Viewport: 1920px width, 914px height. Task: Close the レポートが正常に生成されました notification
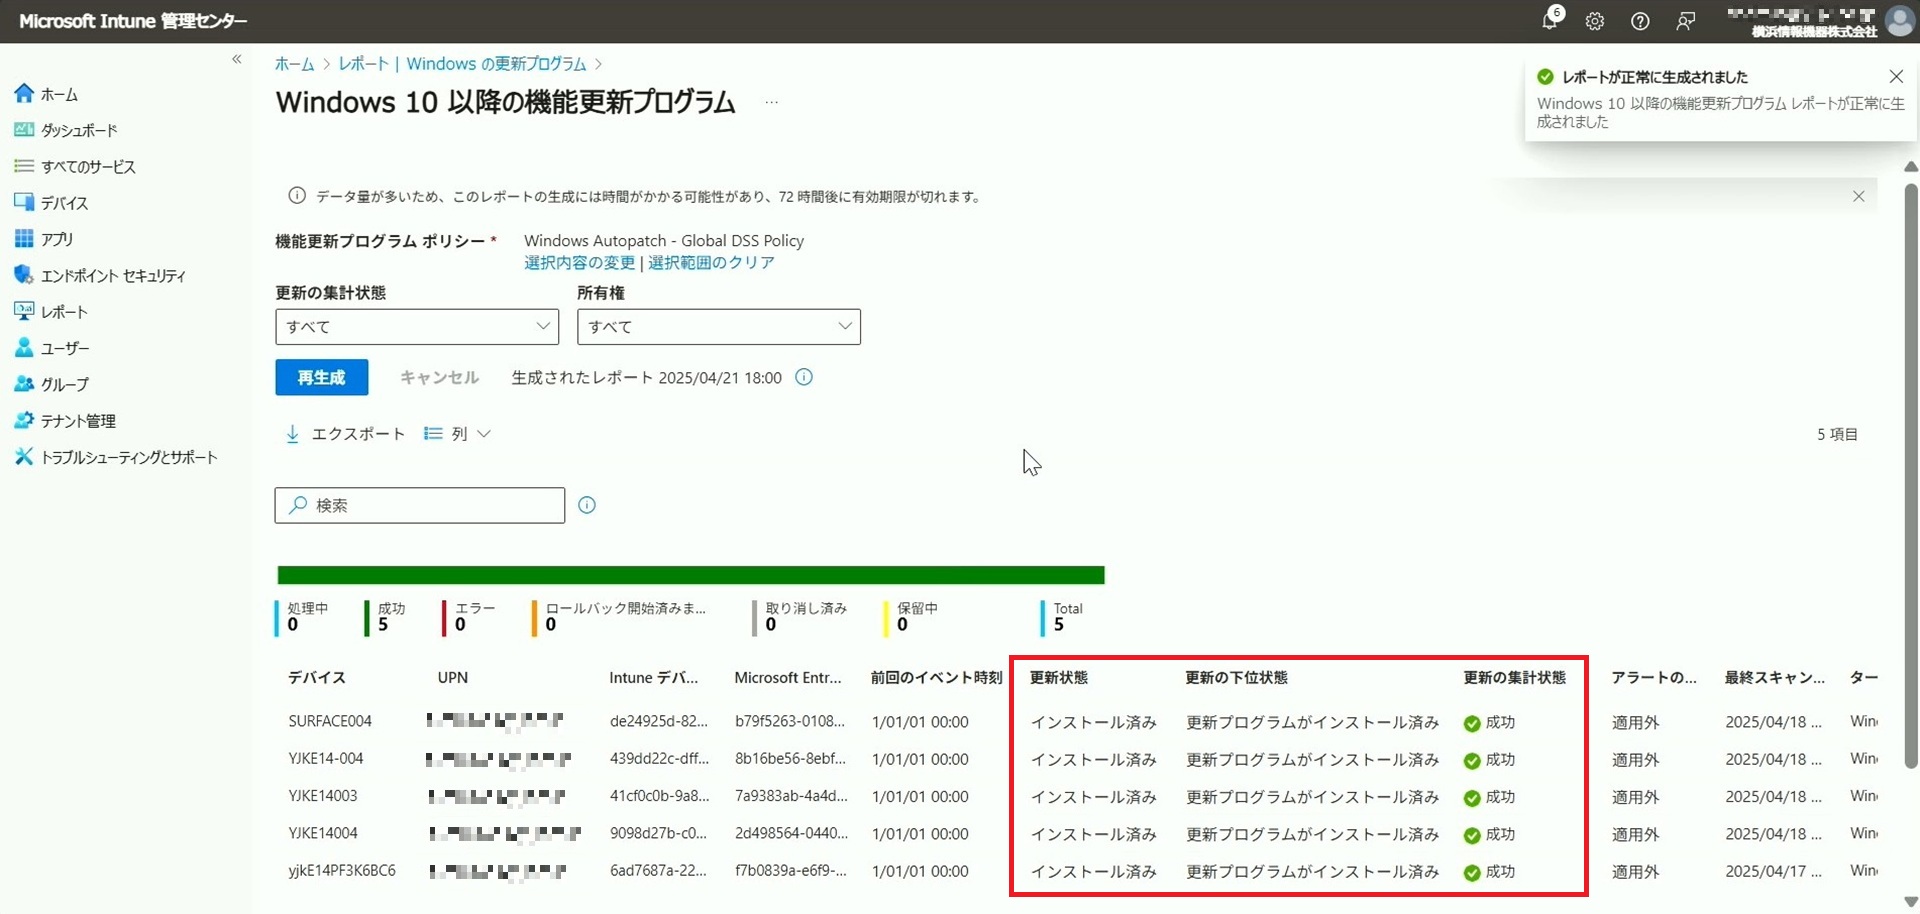(x=1896, y=76)
